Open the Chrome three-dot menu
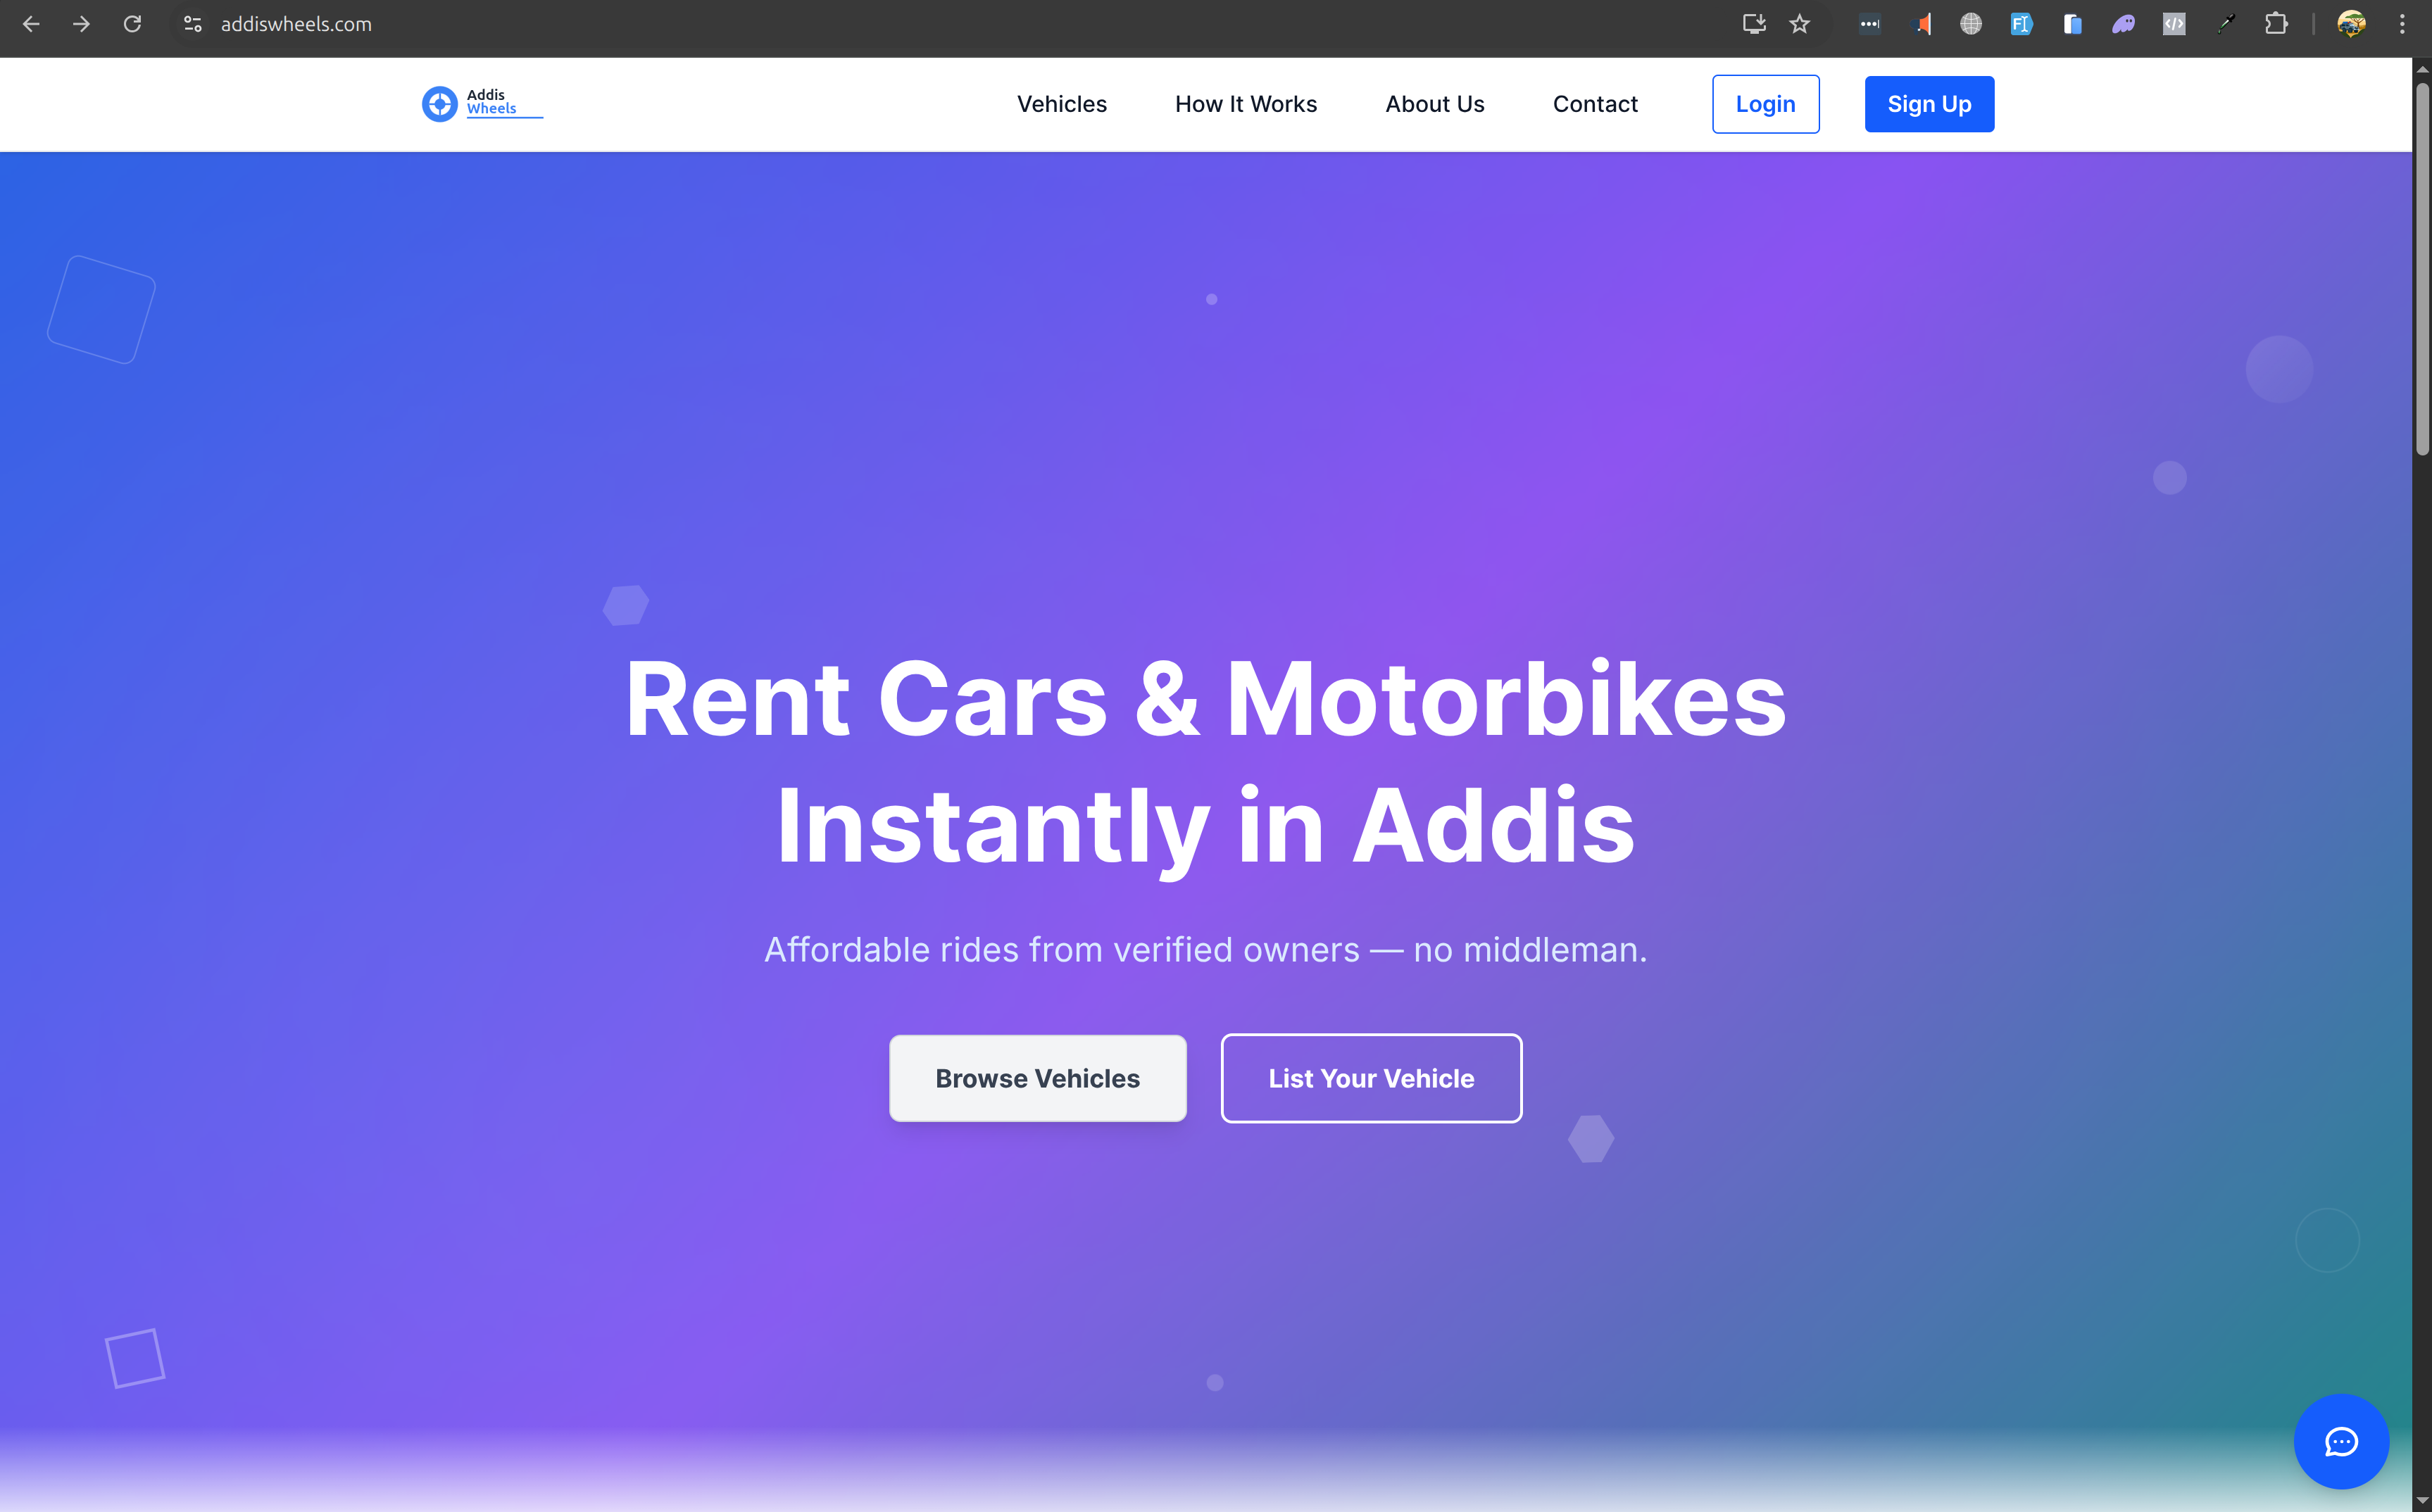 (2402, 24)
